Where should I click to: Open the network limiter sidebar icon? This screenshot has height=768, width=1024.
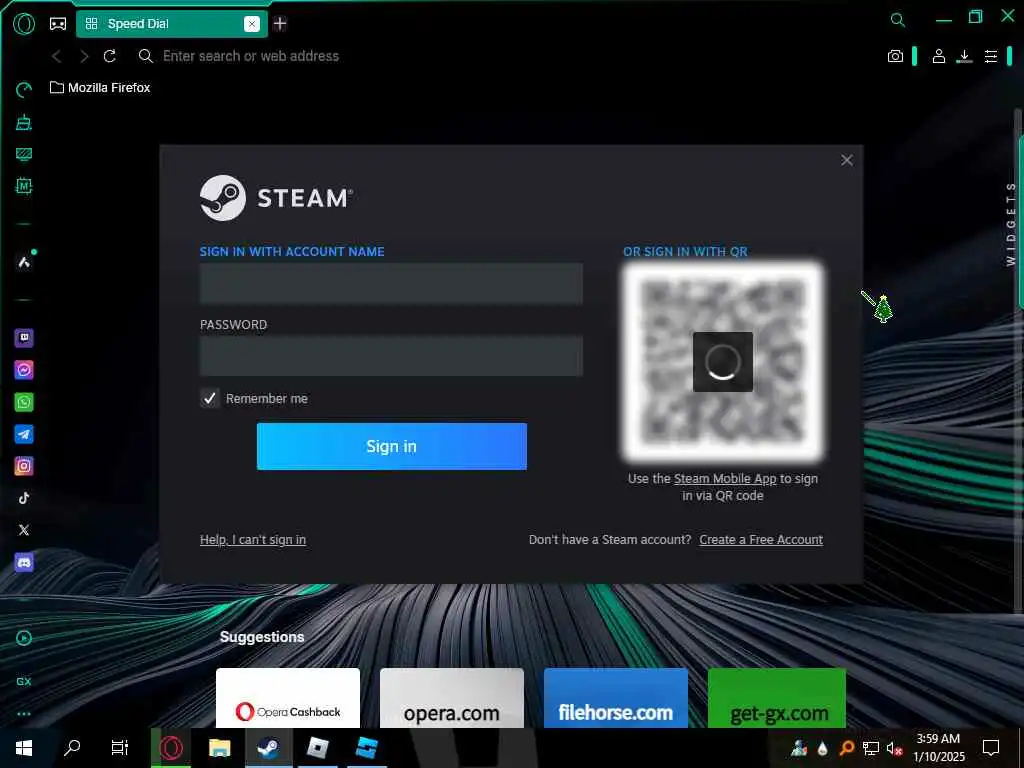[x=24, y=154]
